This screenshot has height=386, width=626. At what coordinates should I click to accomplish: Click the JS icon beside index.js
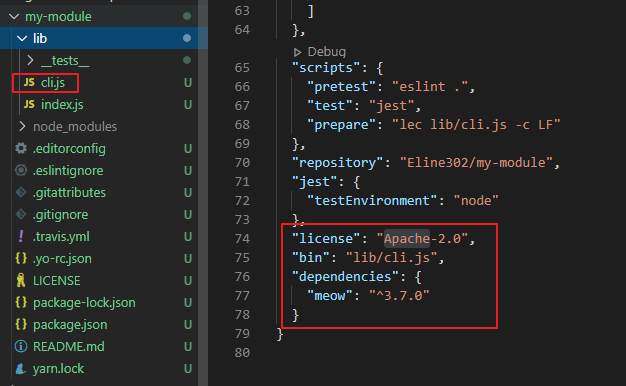pos(29,104)
